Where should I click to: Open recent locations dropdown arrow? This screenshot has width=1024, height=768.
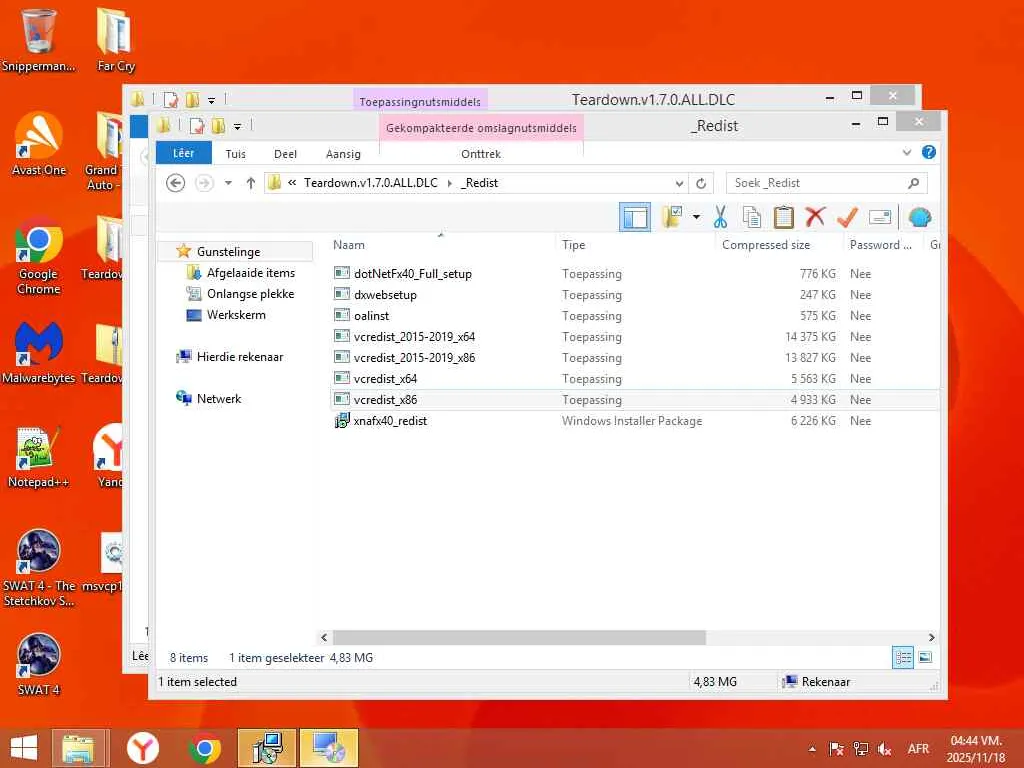(228, 183)
